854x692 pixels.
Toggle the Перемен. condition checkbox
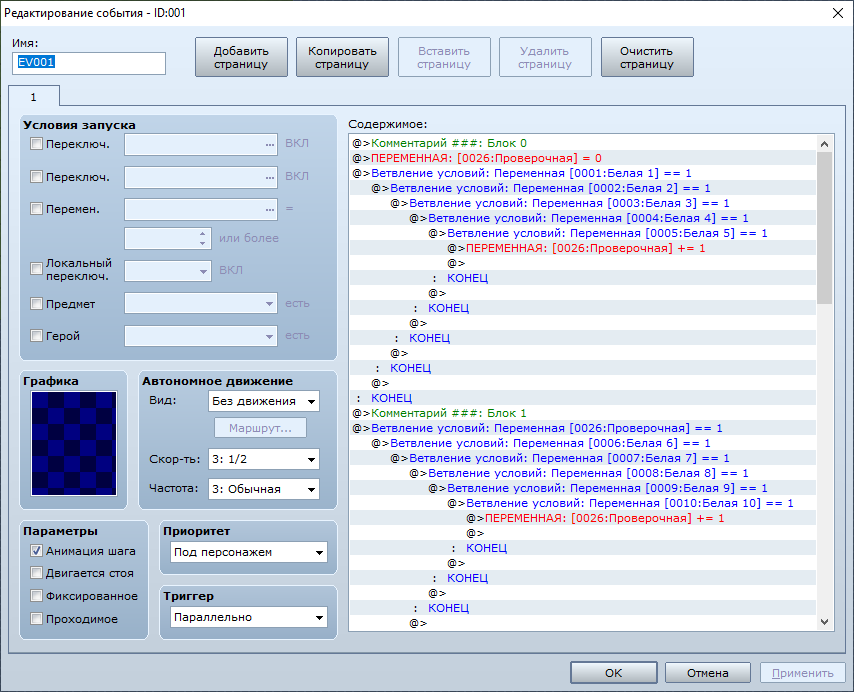(36, 209)
